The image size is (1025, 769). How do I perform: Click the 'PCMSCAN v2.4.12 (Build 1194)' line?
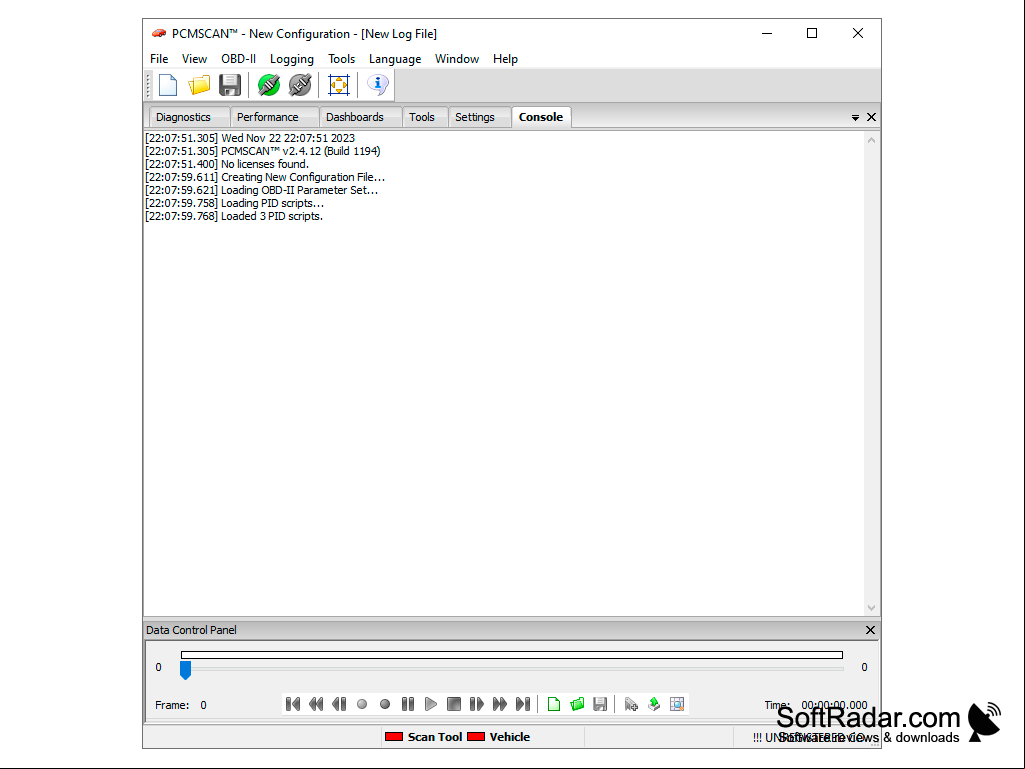[263, 151]
